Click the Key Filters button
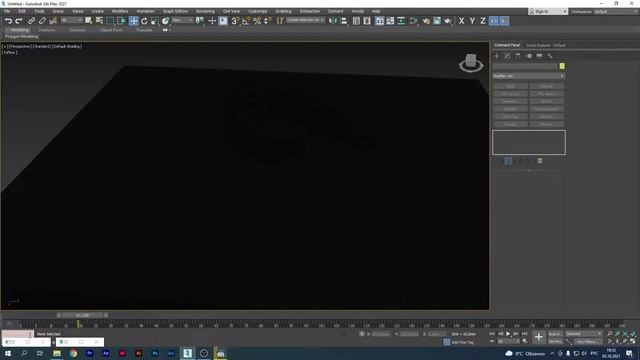The height and width of the screenshot is (360, 640). pos(588,341)
